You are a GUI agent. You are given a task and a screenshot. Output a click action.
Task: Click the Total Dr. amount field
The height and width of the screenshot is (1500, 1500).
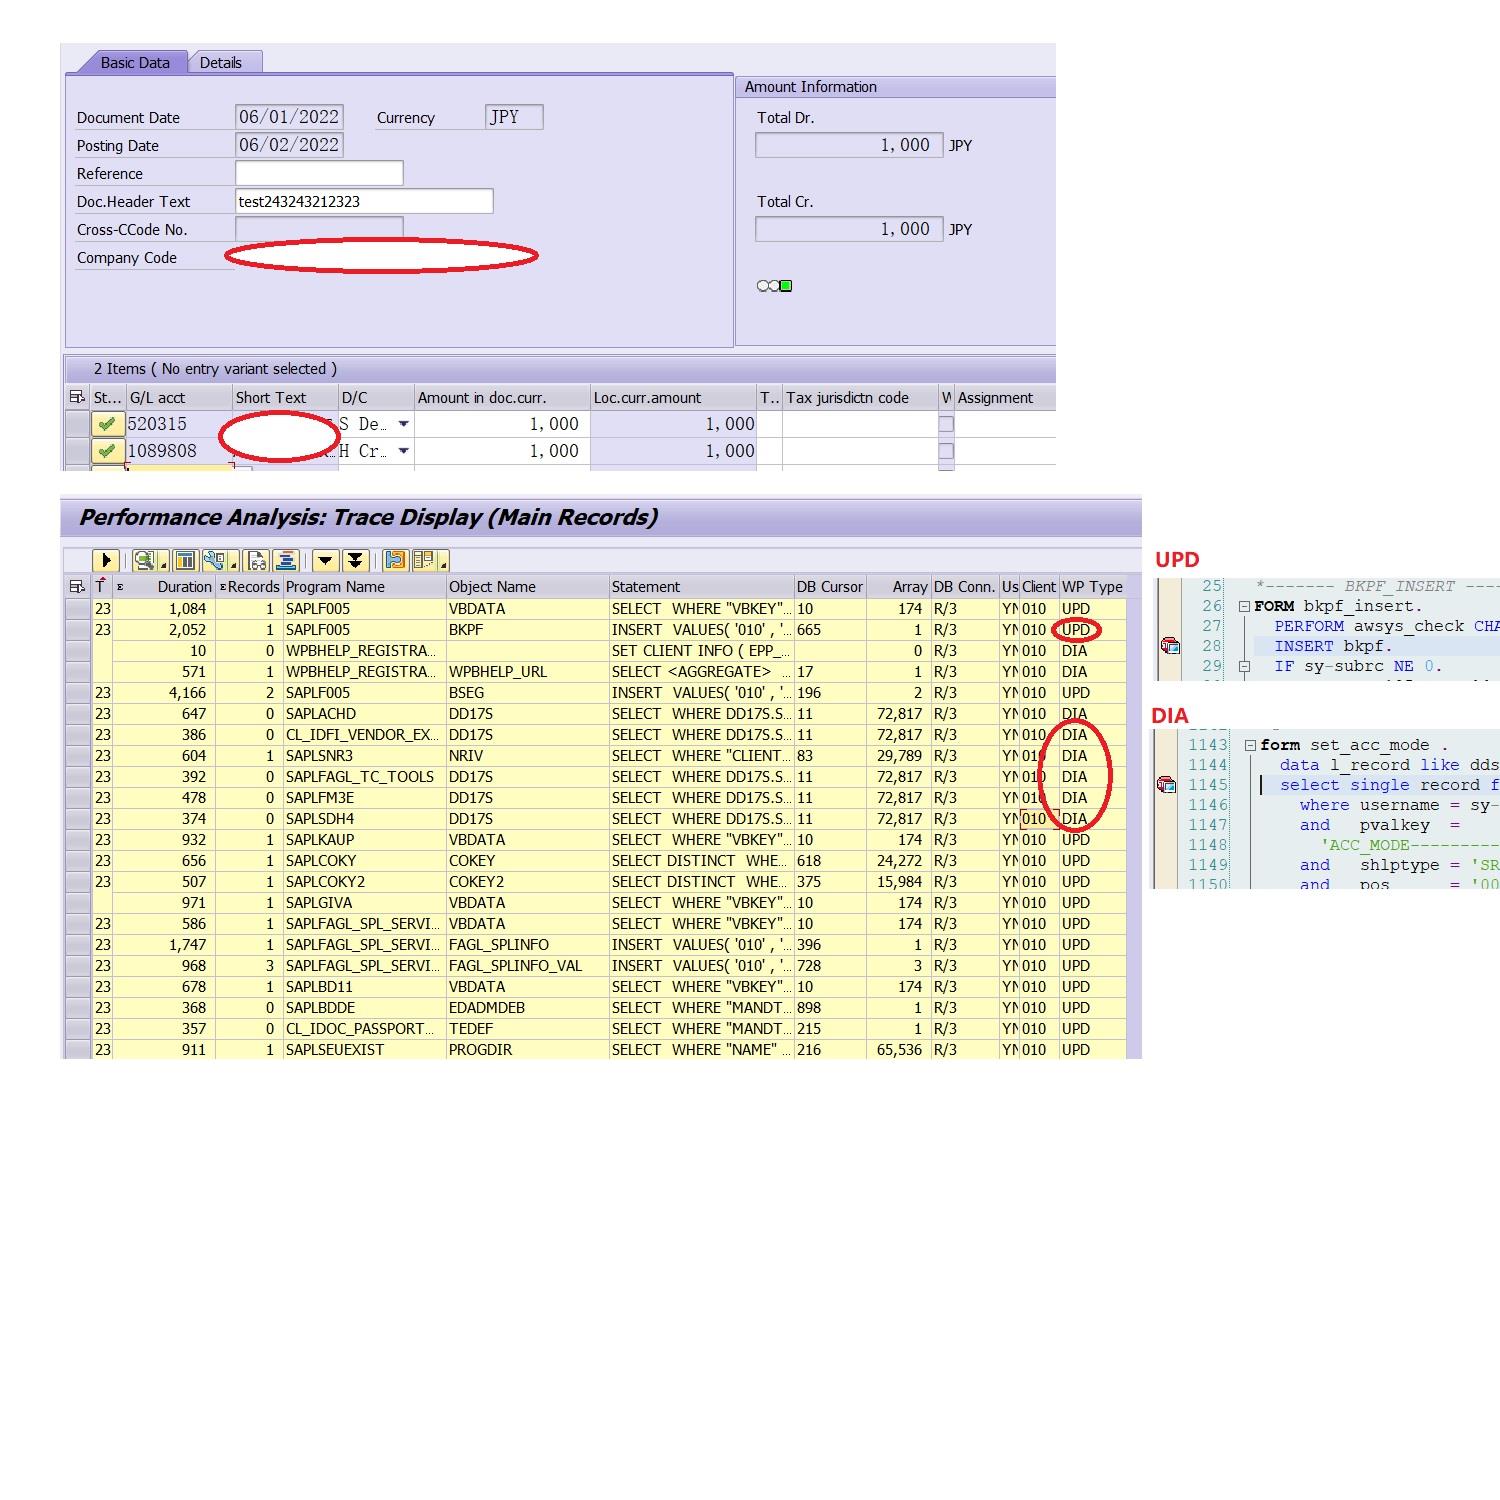[x=849, y=145]
